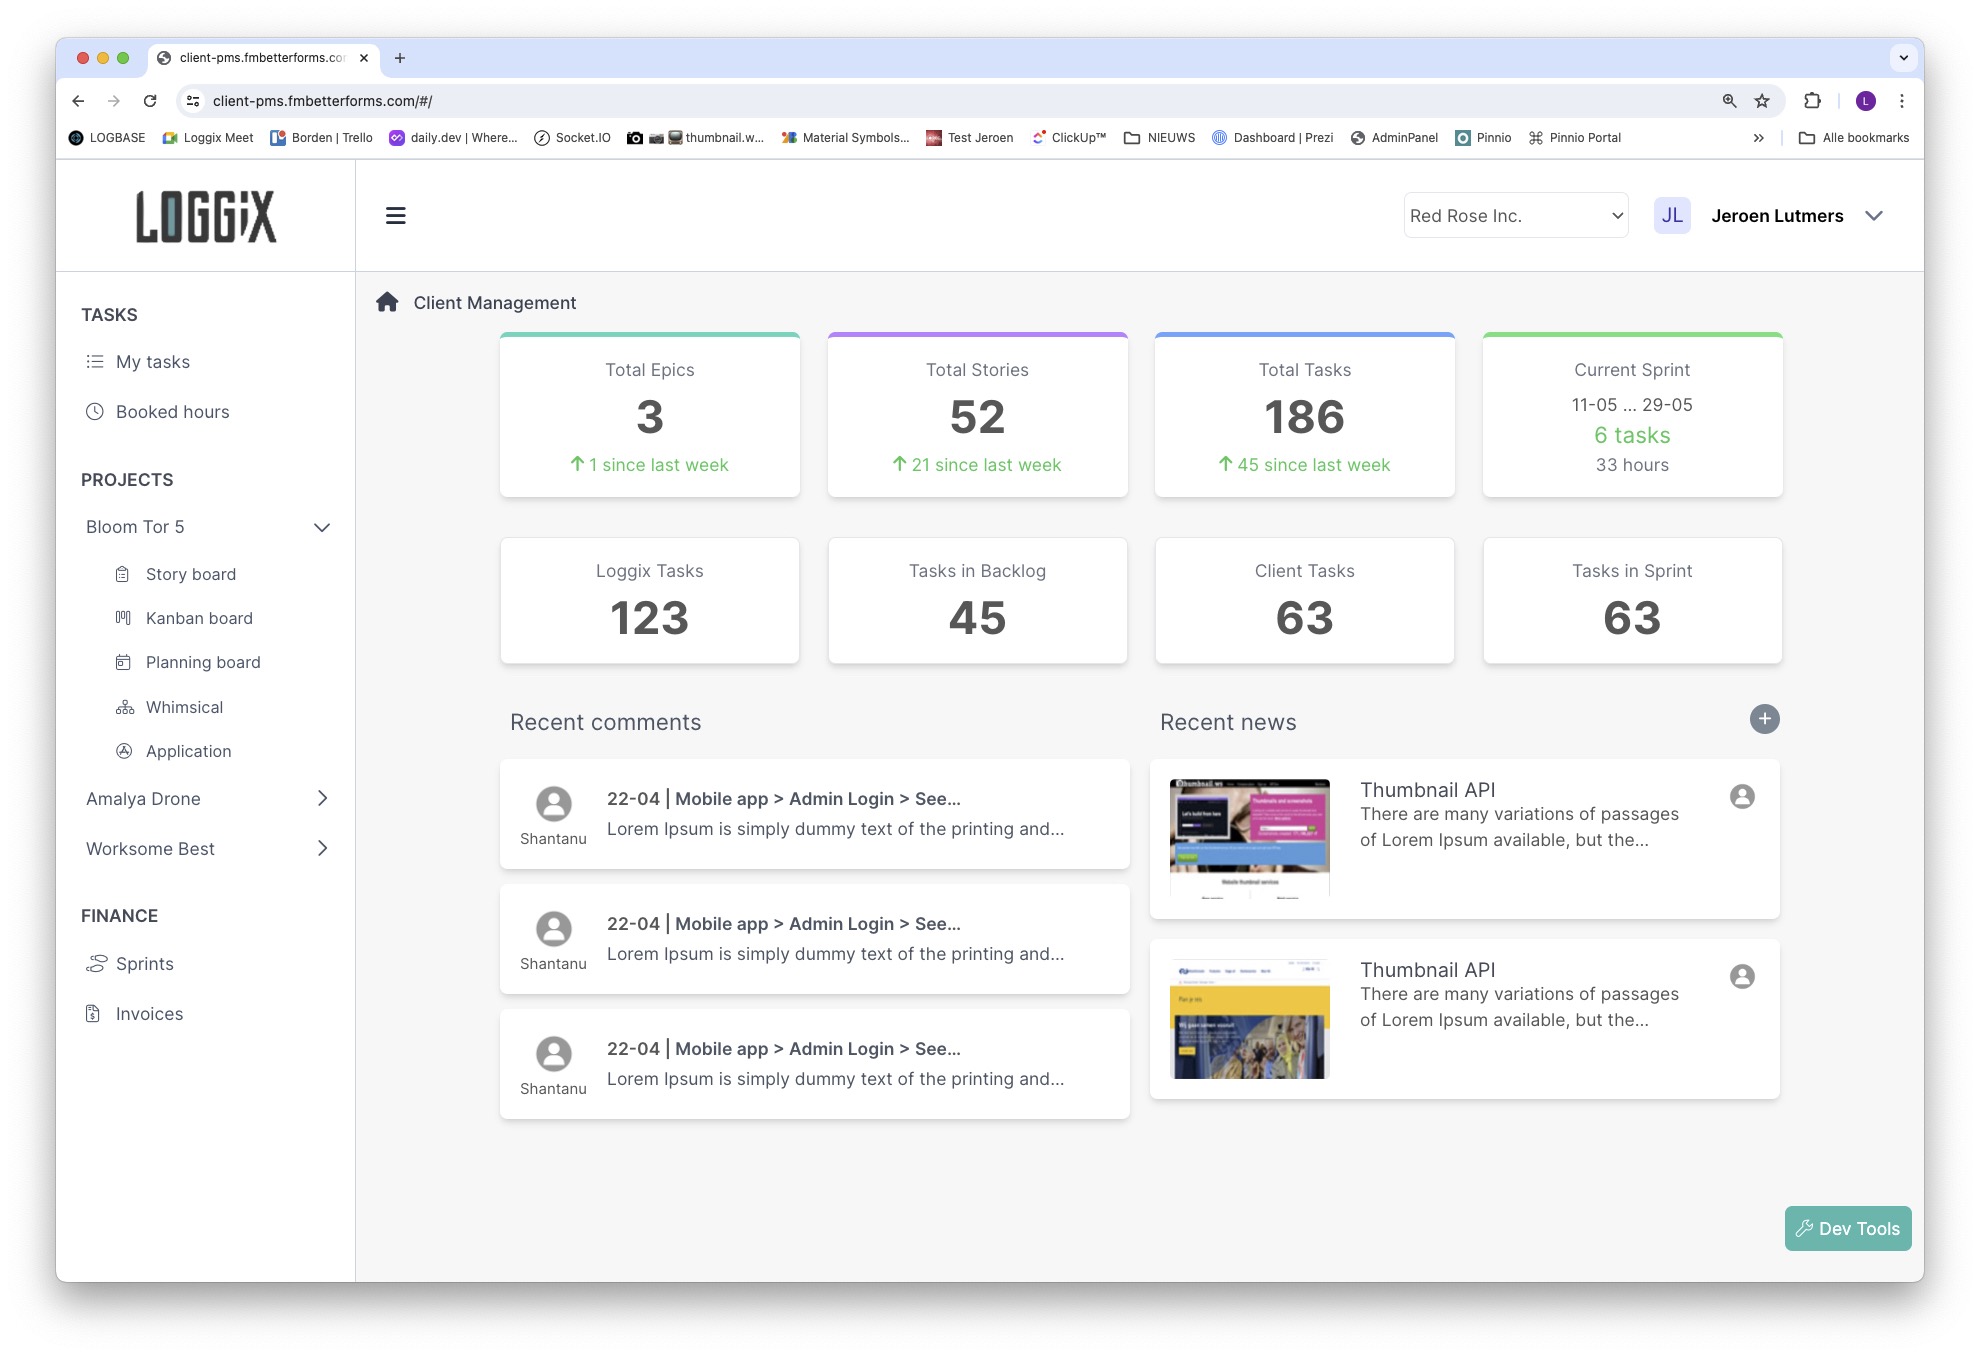Go to Booked hours page
This screenshot has height=1356, width=1980.
(x=172, y=412)
